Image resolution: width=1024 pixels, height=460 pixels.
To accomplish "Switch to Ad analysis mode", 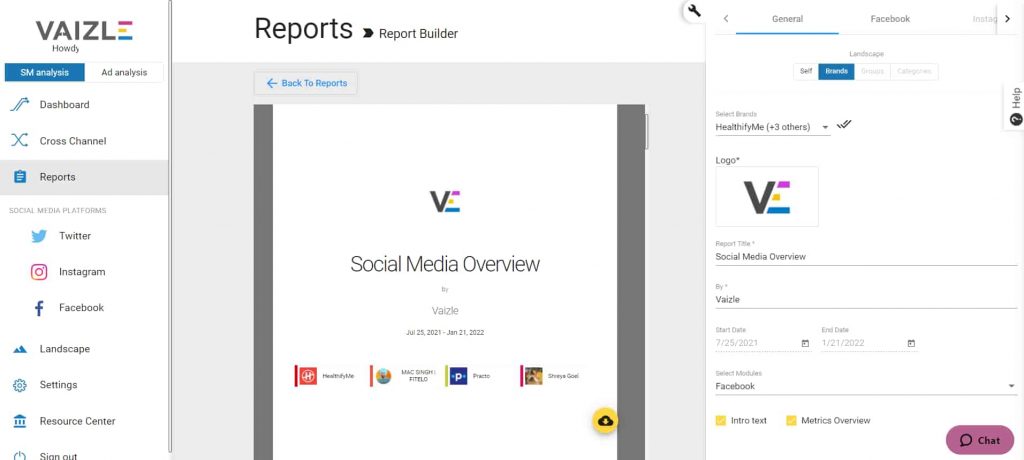I will 124,73.
